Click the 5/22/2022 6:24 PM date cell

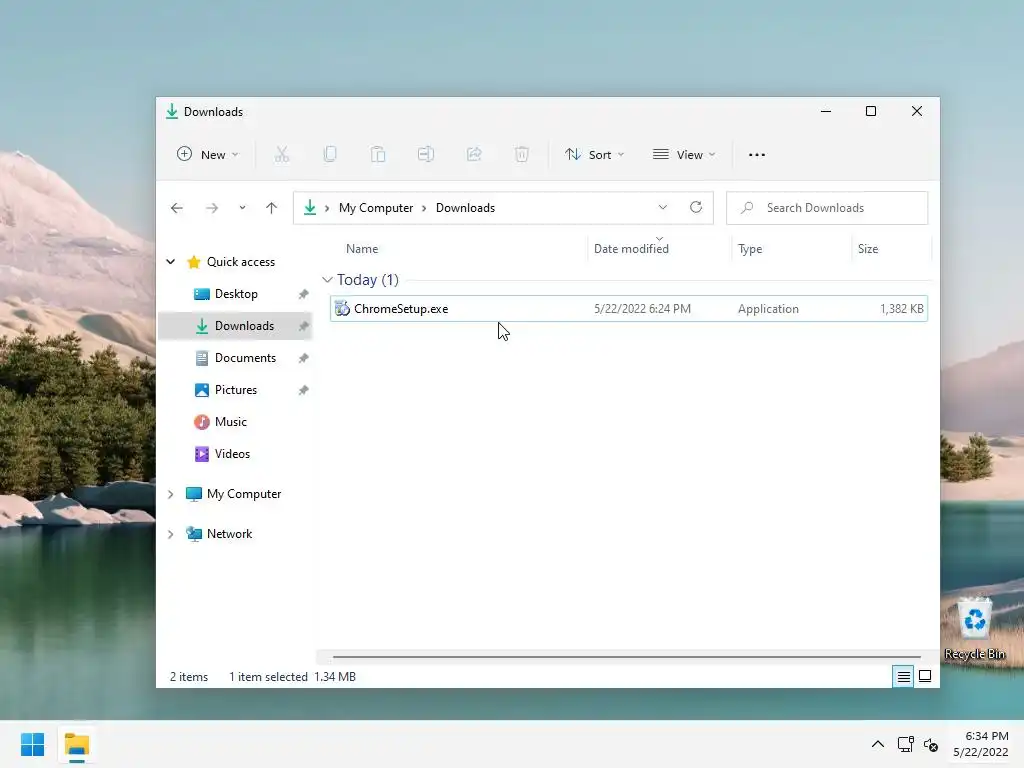pyautogui.click(x=642, y=309)
